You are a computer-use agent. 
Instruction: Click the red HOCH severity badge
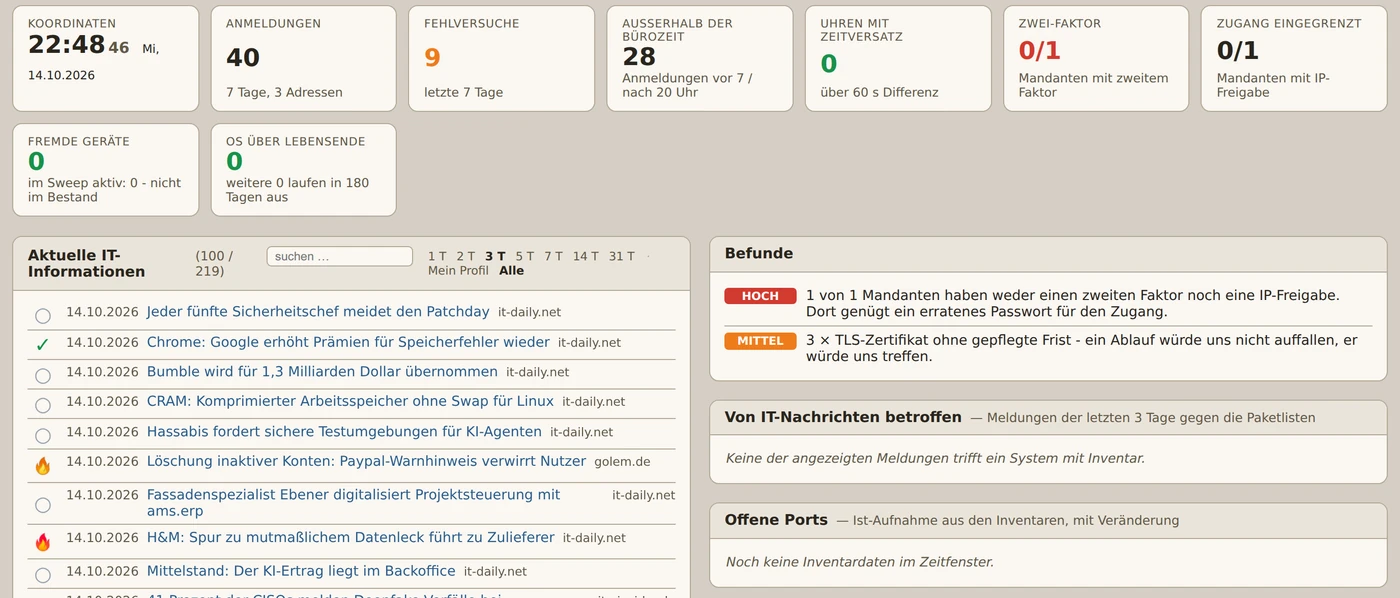point(760,296)
